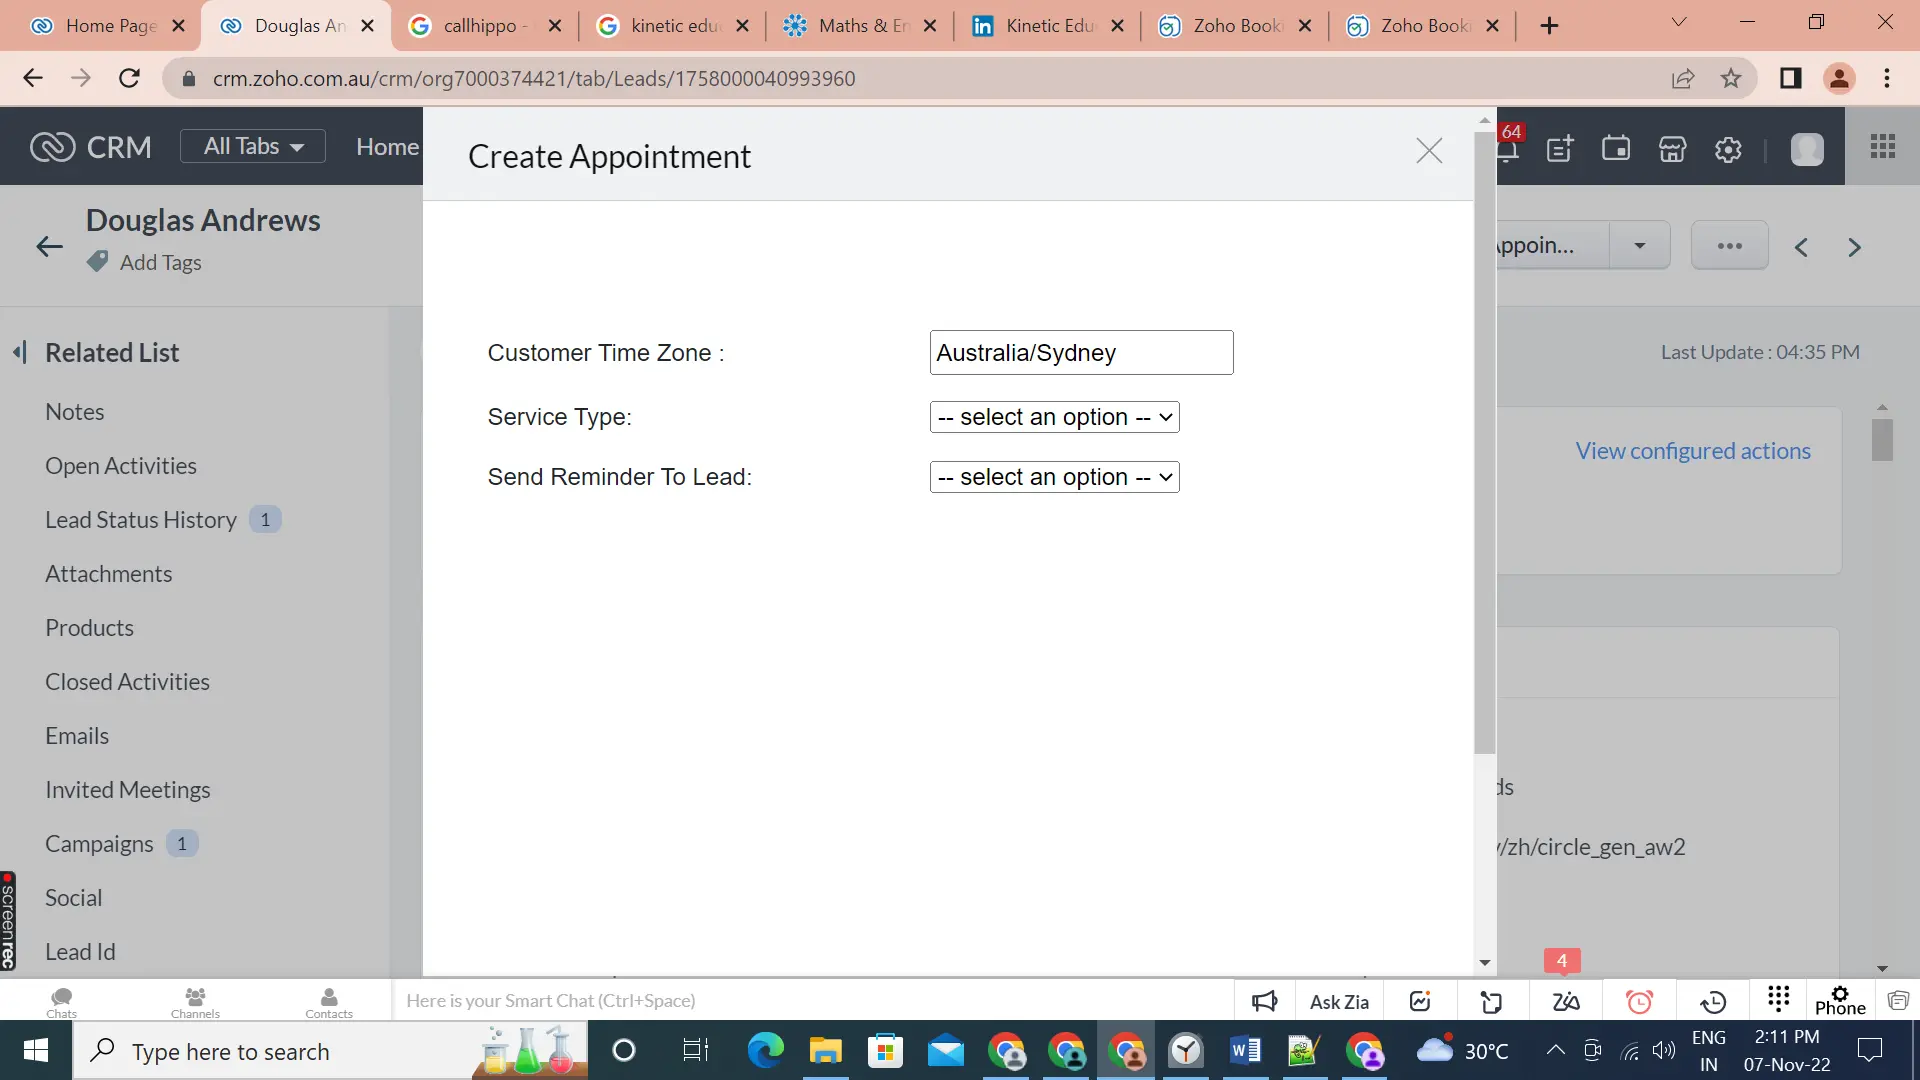The height and width of the screenshot is (1080, 1920).
Task: Open the Channels panel at the bottom
Action: point(194,1001)
